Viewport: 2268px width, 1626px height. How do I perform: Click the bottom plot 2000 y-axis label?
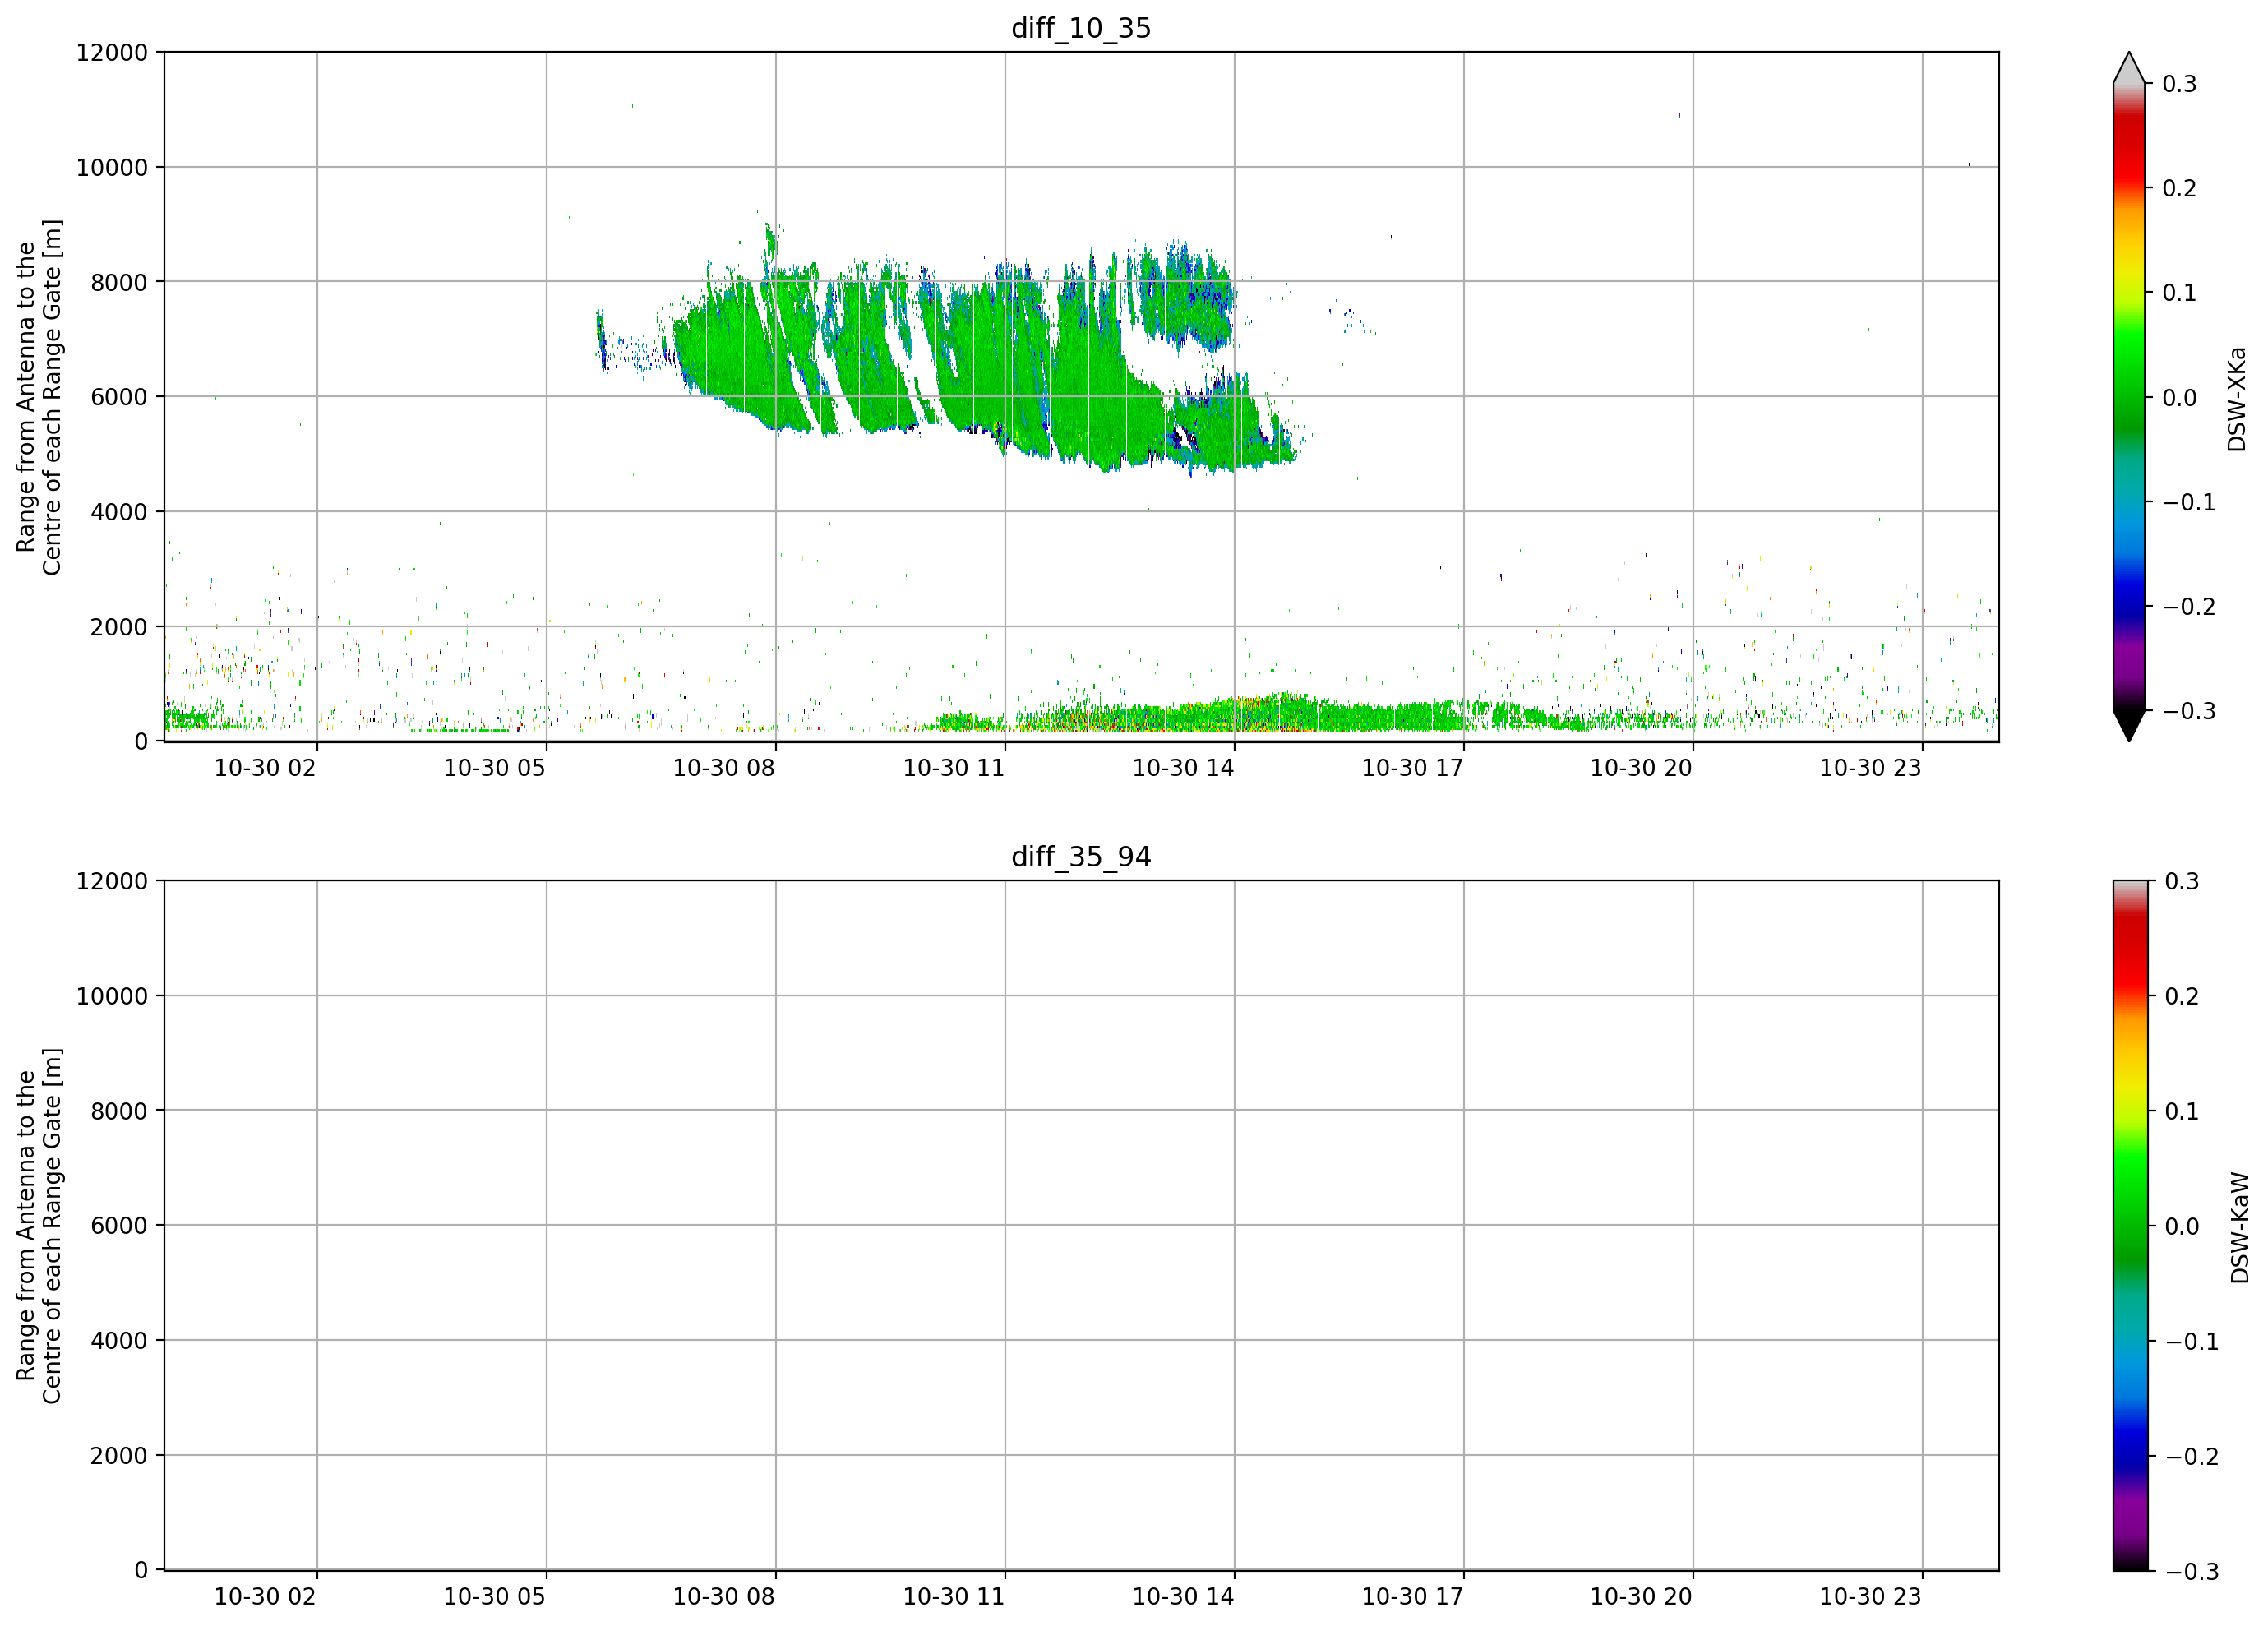click(x=119, y=1456)
